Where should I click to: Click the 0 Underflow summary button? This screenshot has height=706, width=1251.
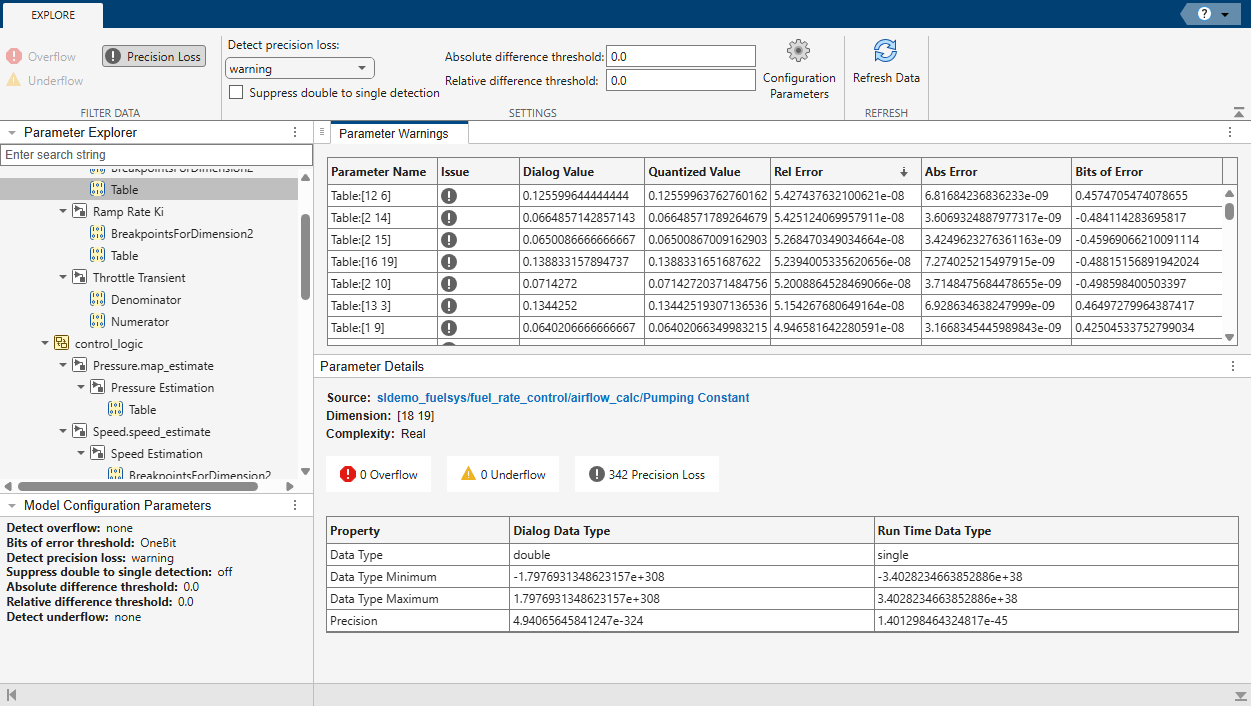[503, 474]
